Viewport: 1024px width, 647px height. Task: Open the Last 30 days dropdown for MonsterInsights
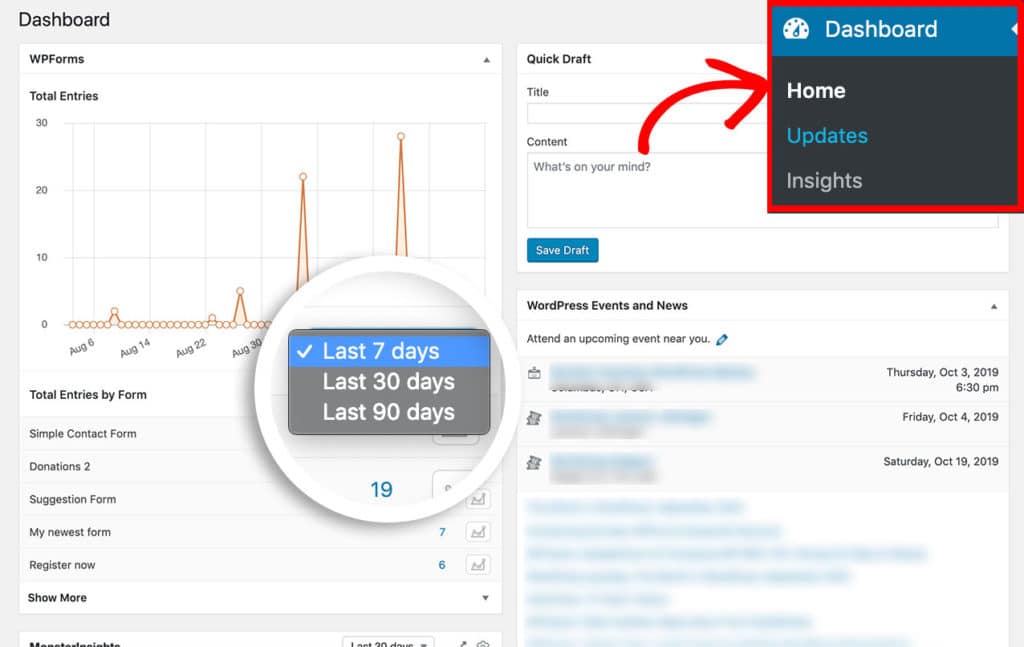tap(388, 644)
